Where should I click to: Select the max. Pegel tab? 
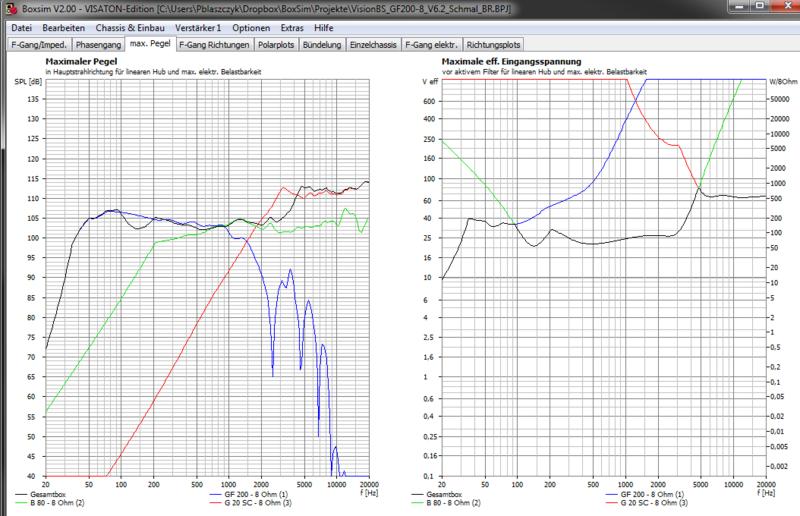[151, 45]
